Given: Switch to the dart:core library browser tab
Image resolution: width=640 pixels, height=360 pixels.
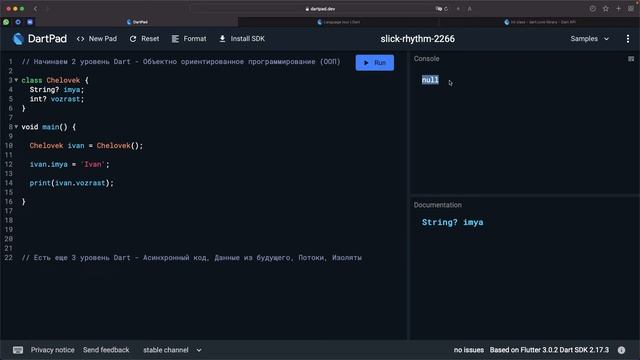Looking at the screenshot, I should [x=540, y=22].
